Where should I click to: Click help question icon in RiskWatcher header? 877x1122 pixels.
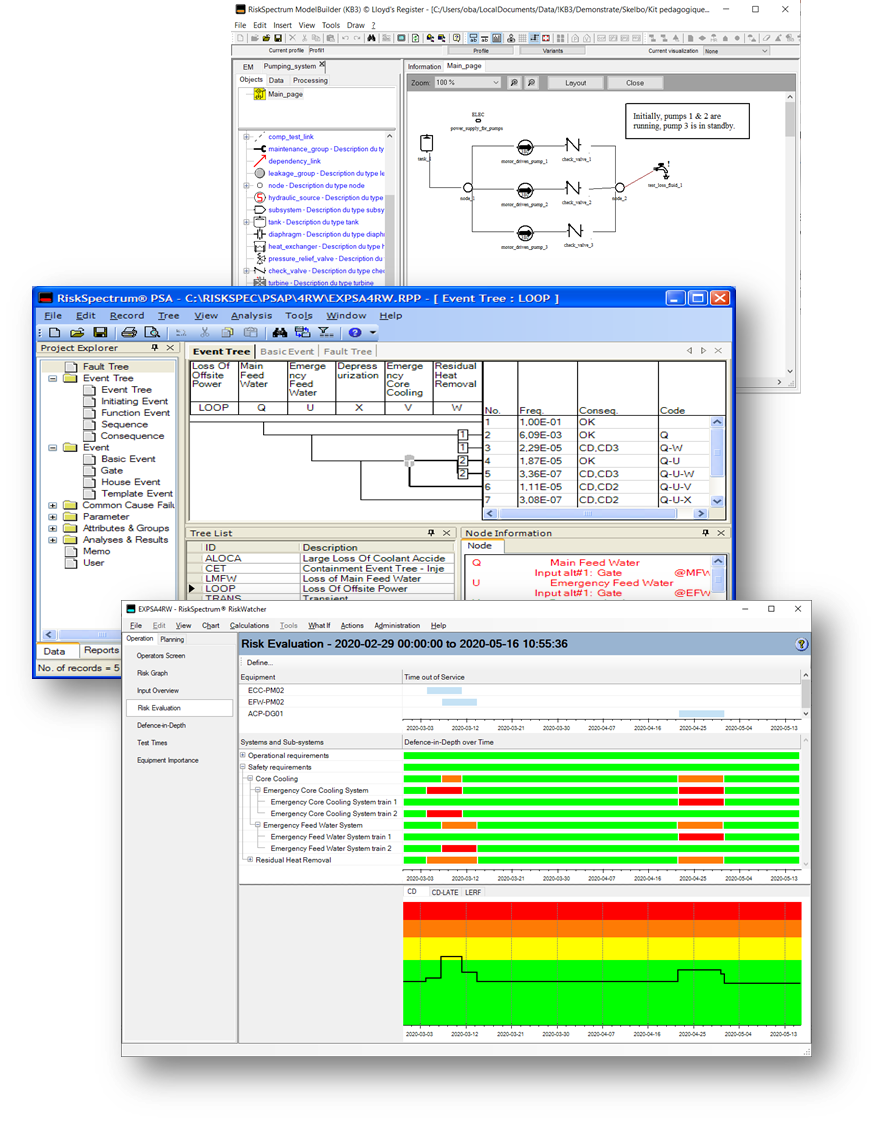tap(801, 644)
